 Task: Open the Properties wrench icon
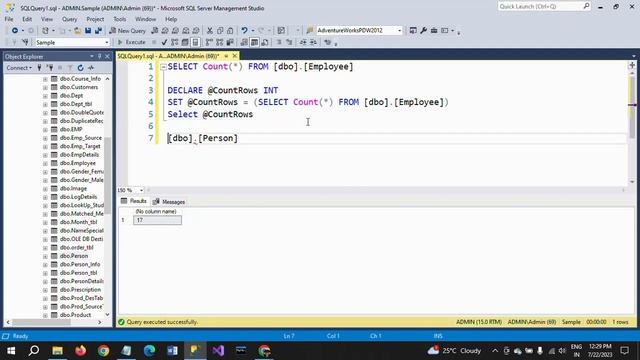423,31
